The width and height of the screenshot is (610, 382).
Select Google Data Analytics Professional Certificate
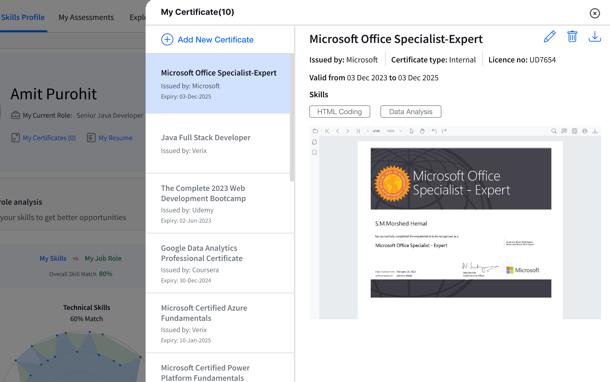(220, 263)
